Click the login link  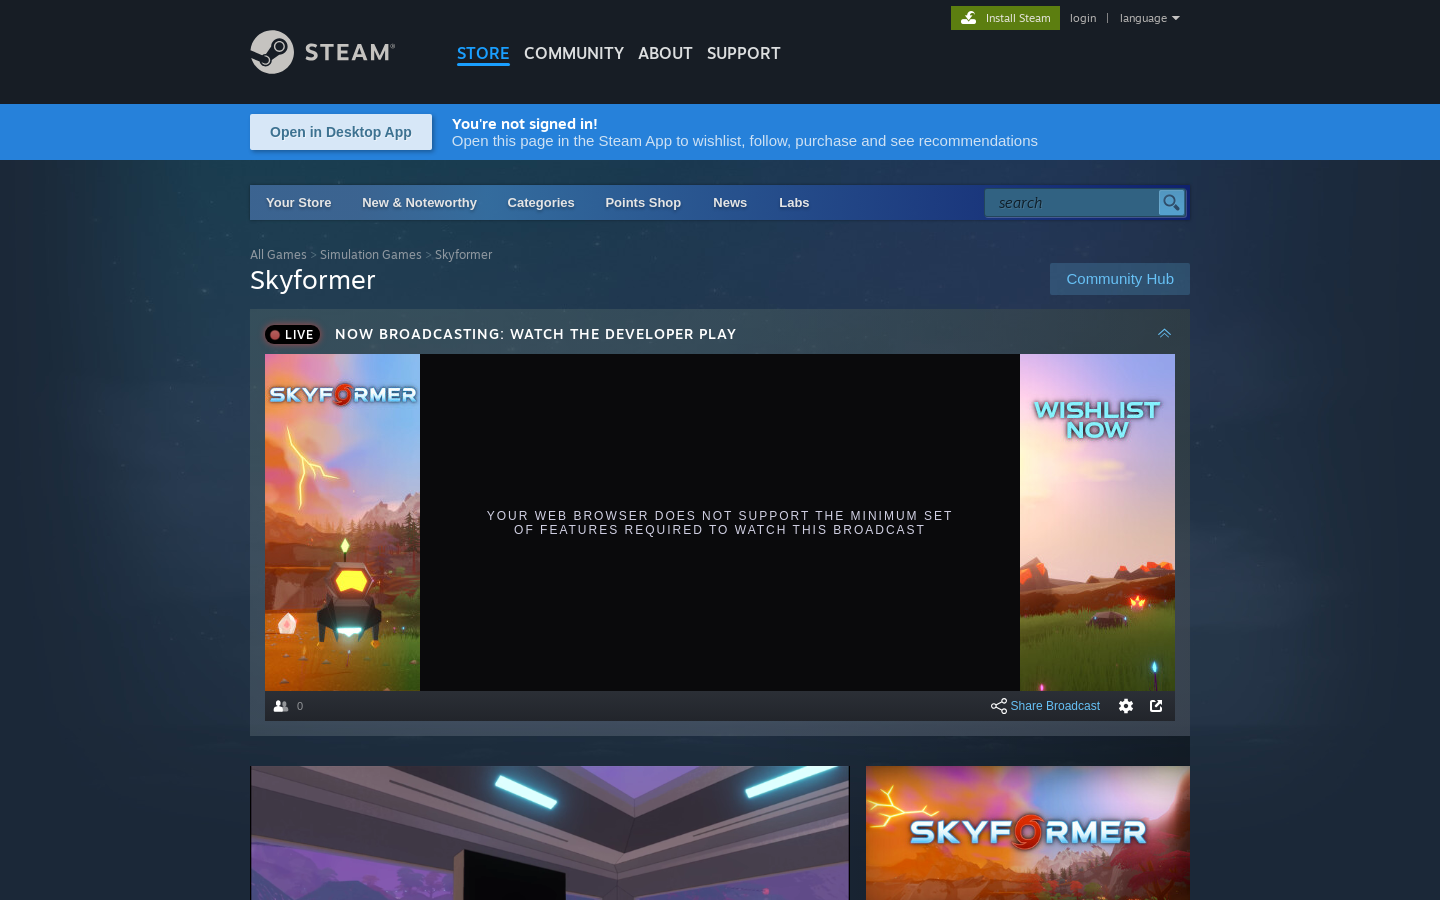click(x=1083, y=18)
